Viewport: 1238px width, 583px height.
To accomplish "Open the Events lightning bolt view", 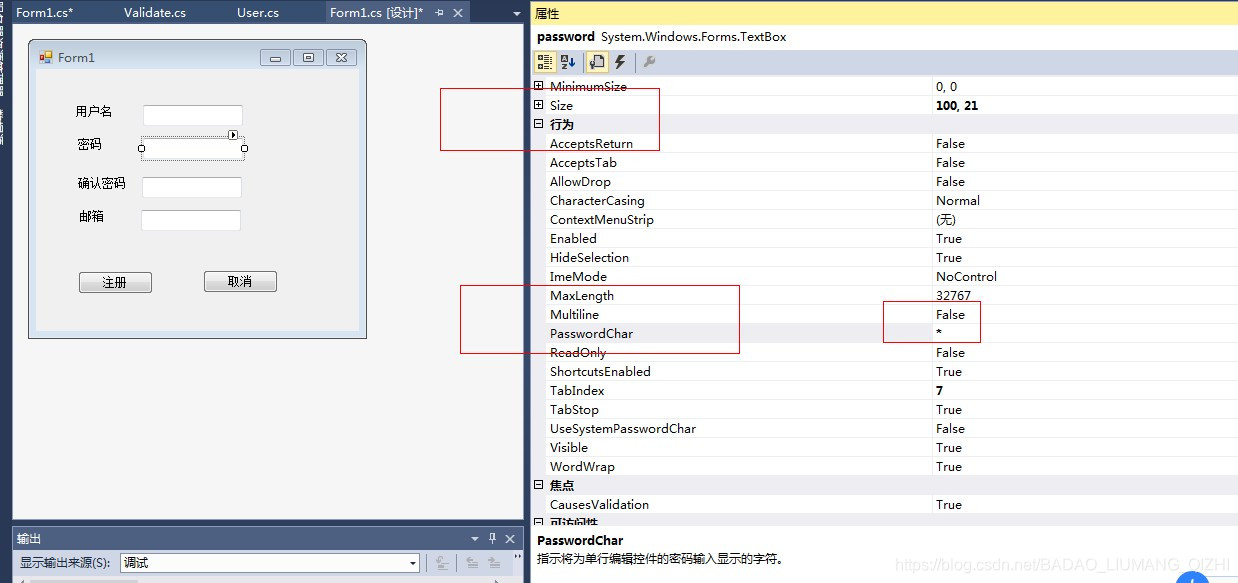I will [x=620, y=62].
